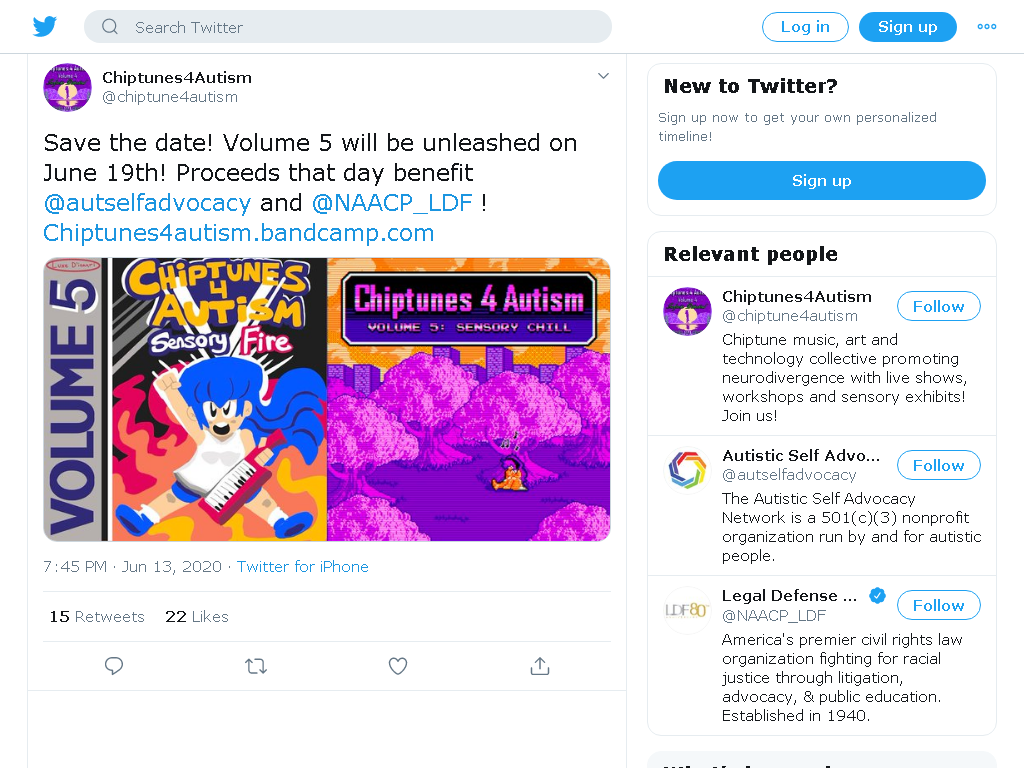
Task: Open the @NAACP_LDF mention in tweet
Action: tap(392, 202)
